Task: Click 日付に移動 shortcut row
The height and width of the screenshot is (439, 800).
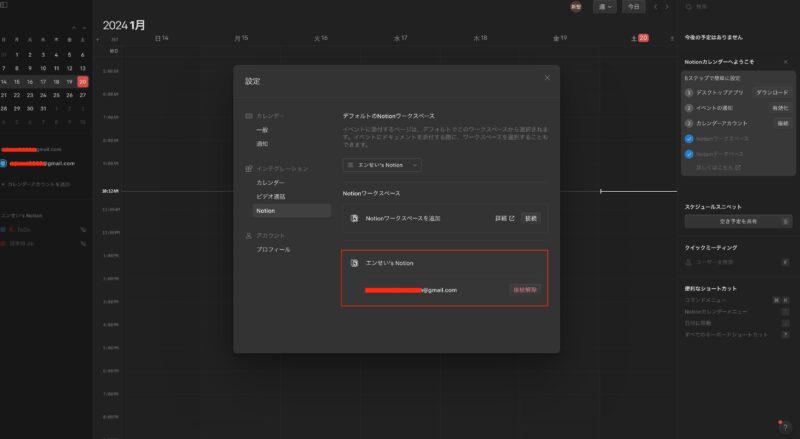Action: (x=738, y=323)
